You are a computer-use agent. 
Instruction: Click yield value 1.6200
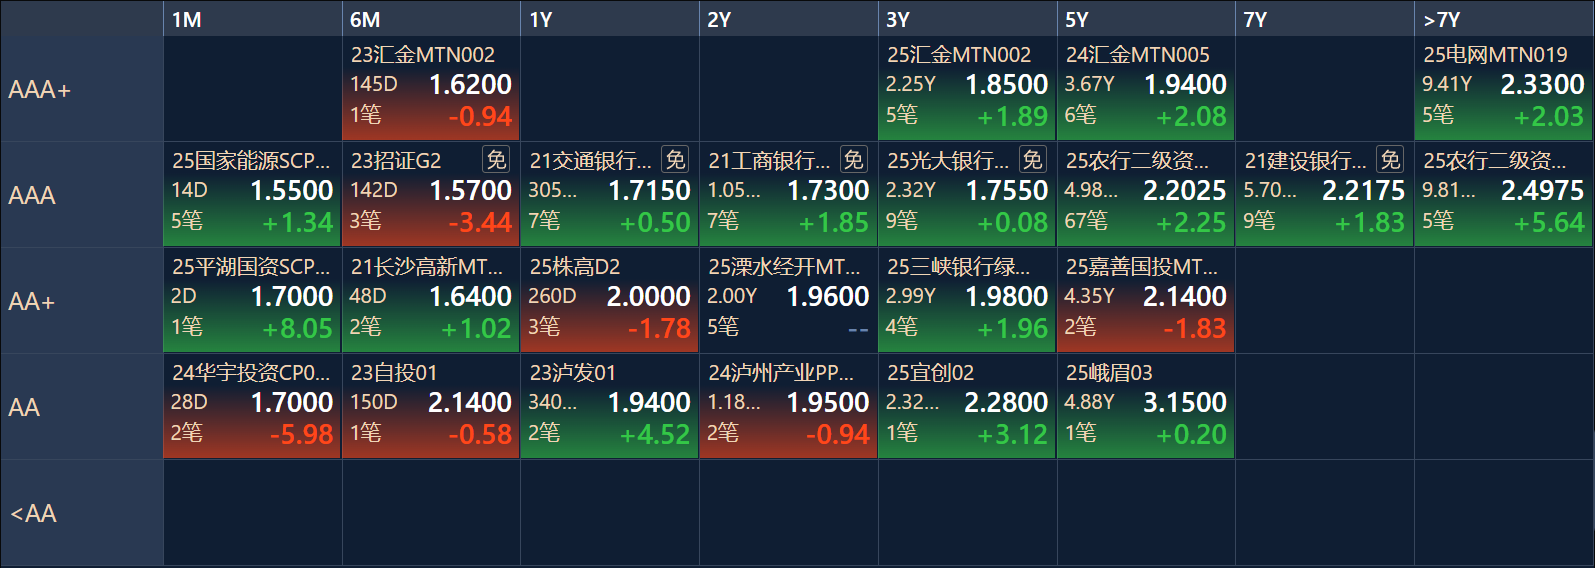[x=470, y=85]
